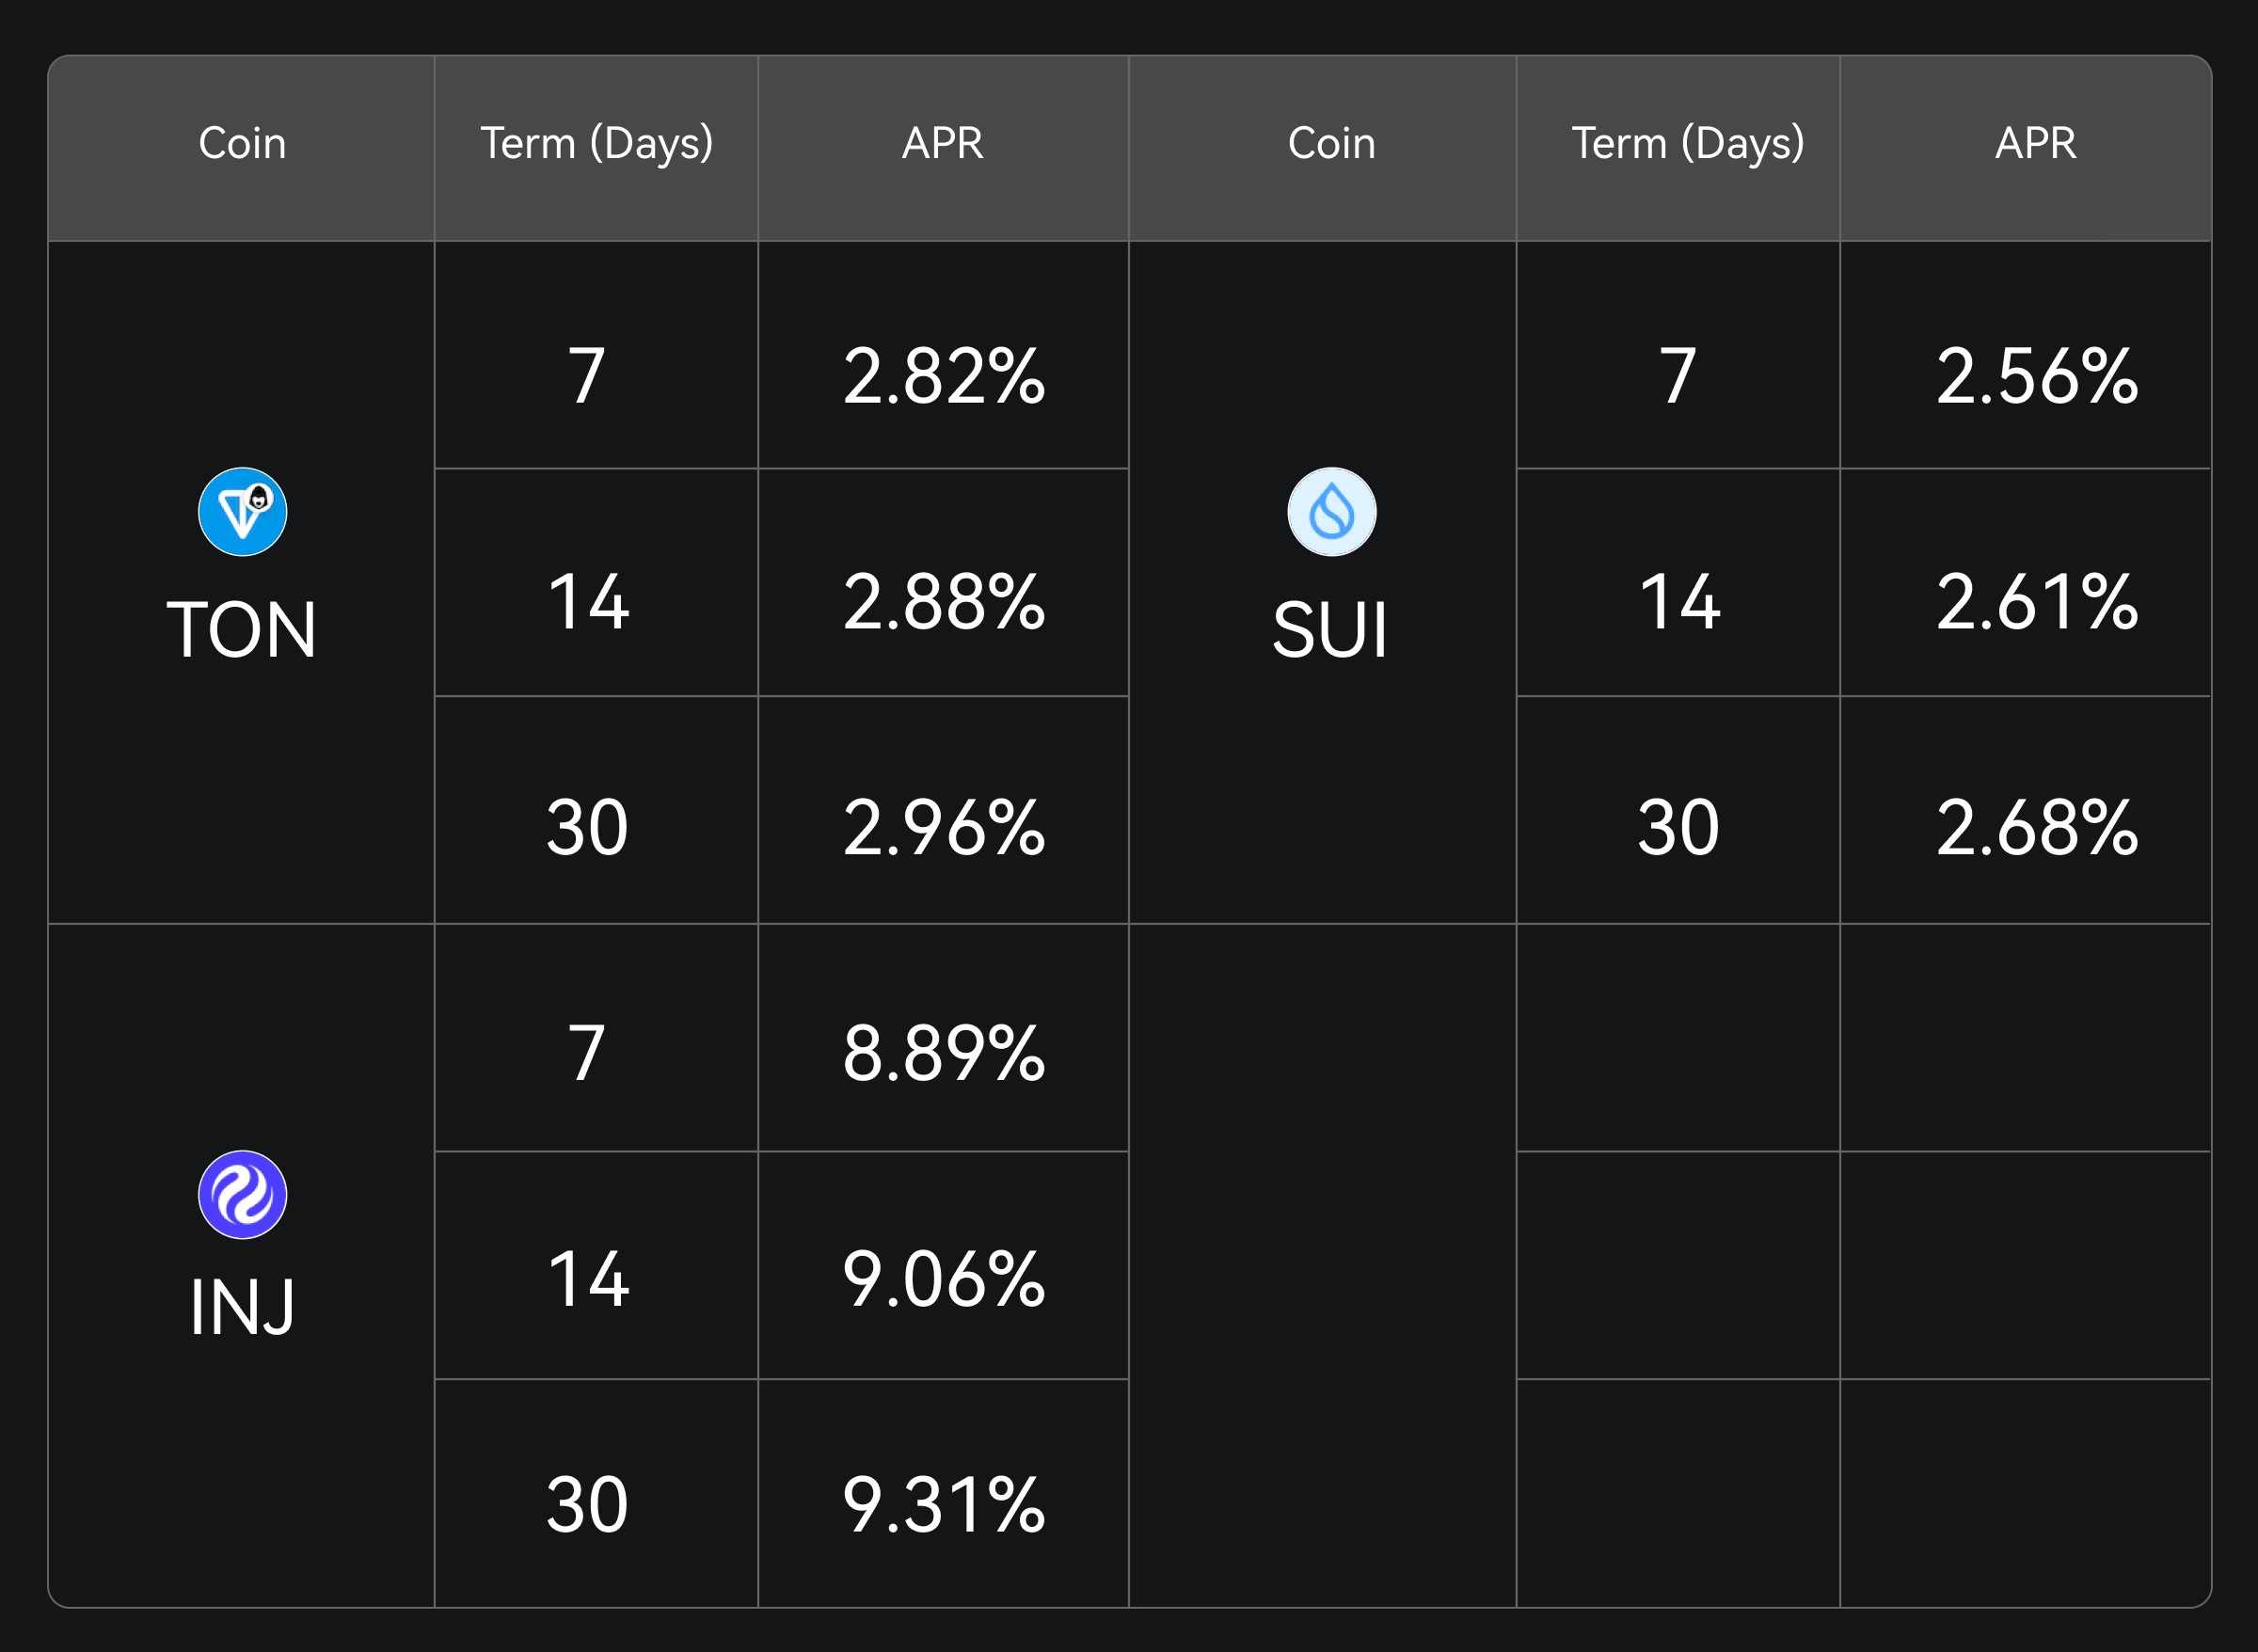Click TON 14-day 2.88% APR cell
Viewport: 2258px width, 1652px height.
(x=943, y=603)
